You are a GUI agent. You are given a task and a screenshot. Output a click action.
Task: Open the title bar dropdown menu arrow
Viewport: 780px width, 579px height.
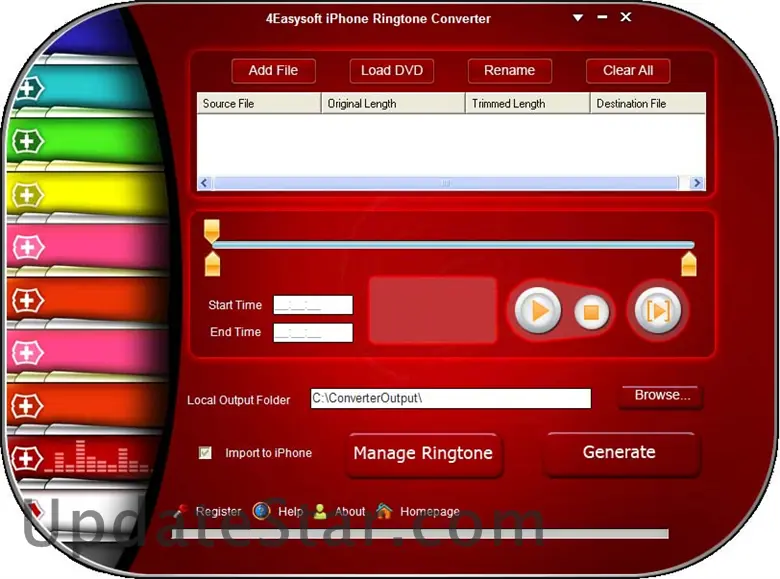[578, 18]
